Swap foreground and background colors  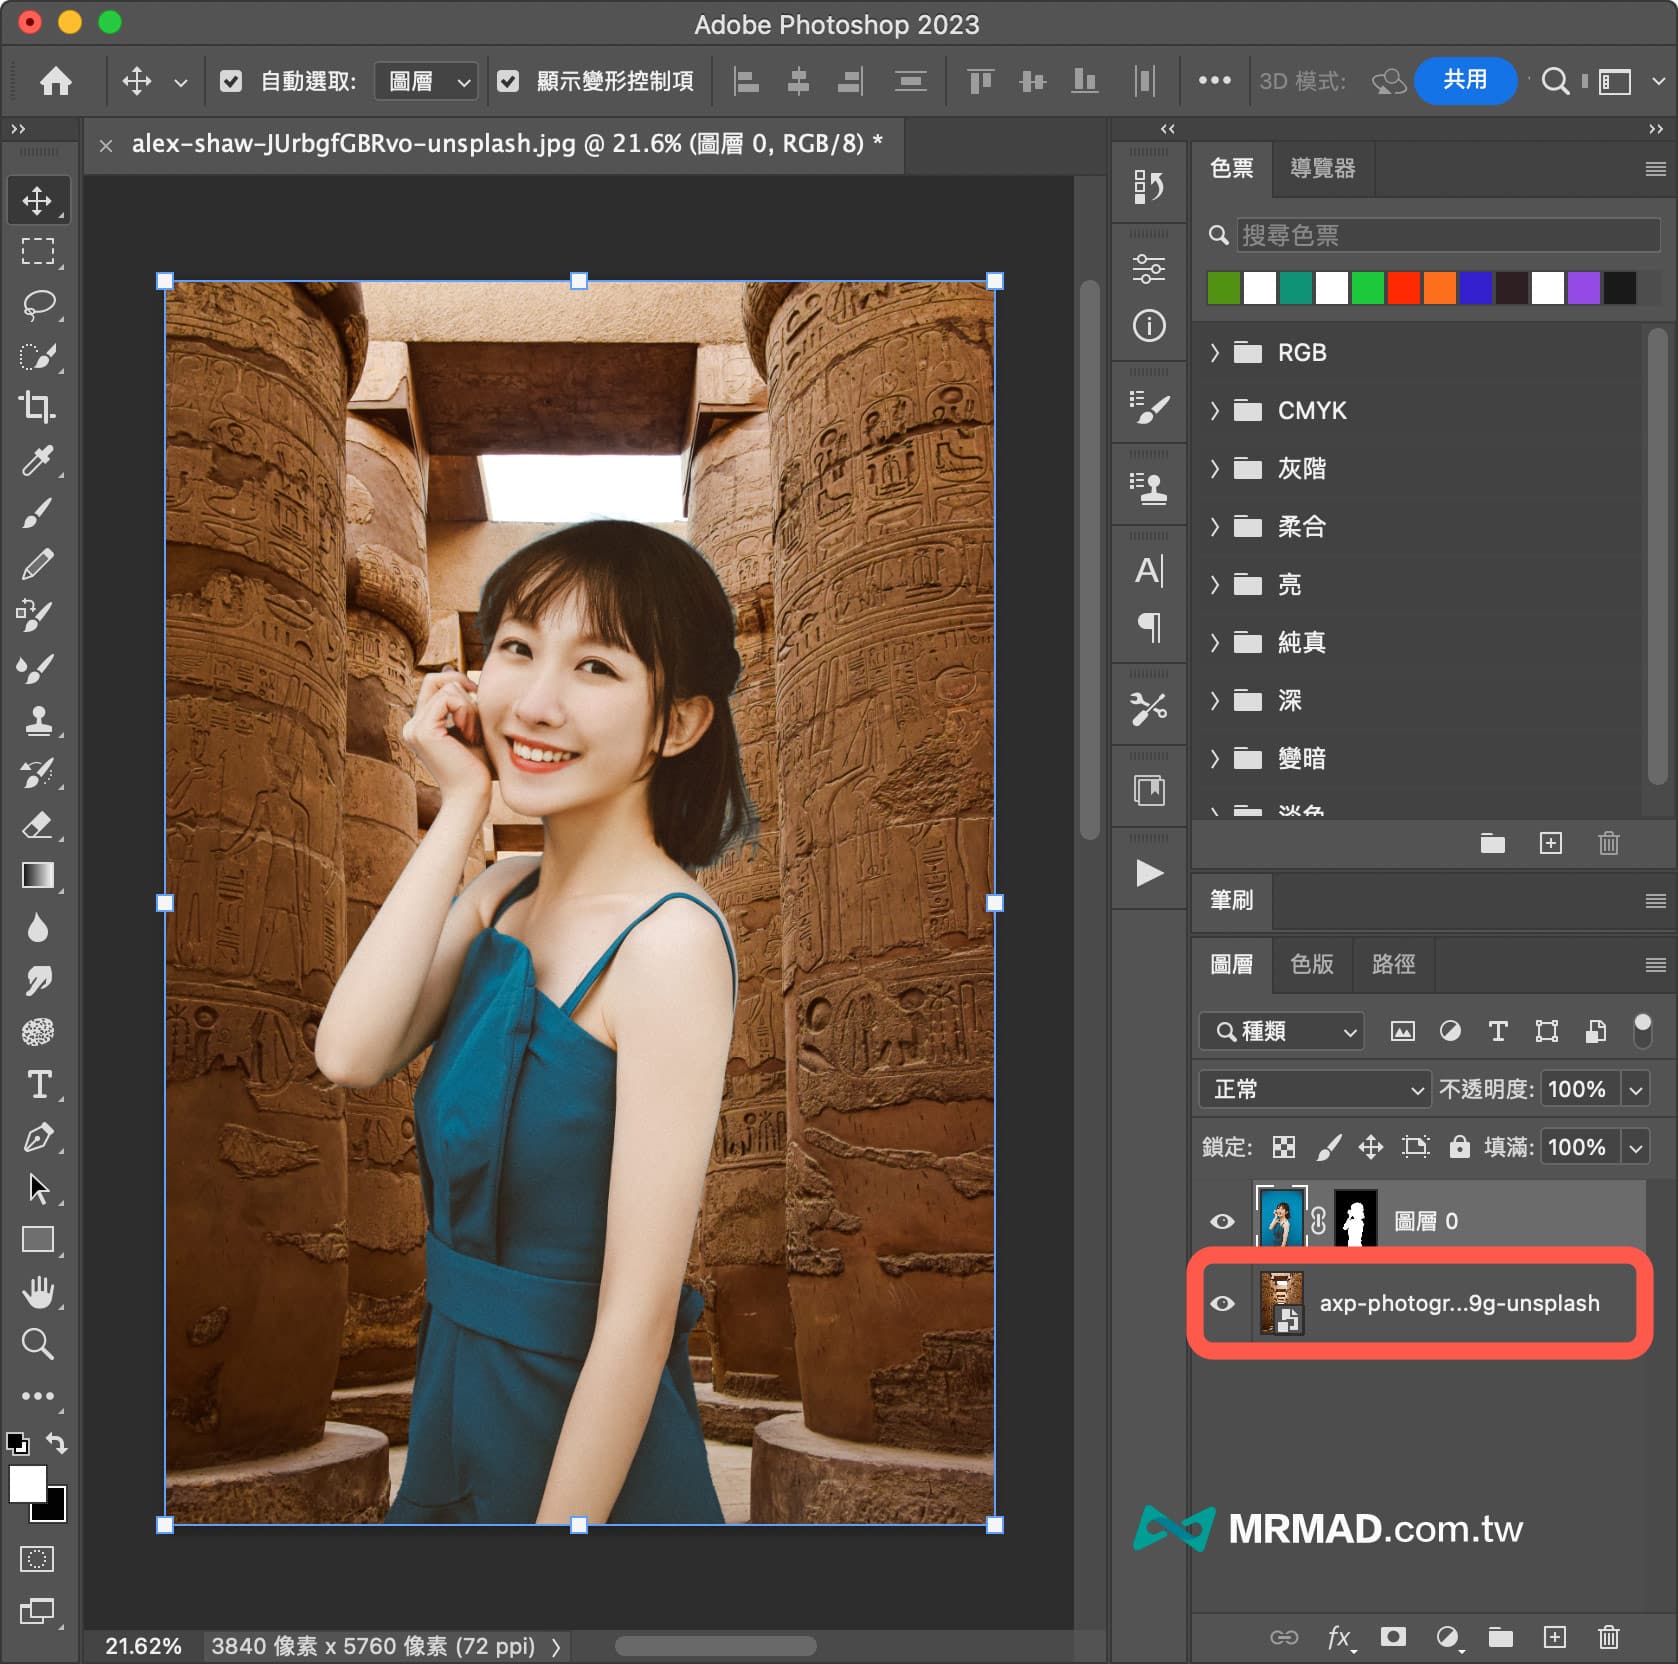point(57,1443)
